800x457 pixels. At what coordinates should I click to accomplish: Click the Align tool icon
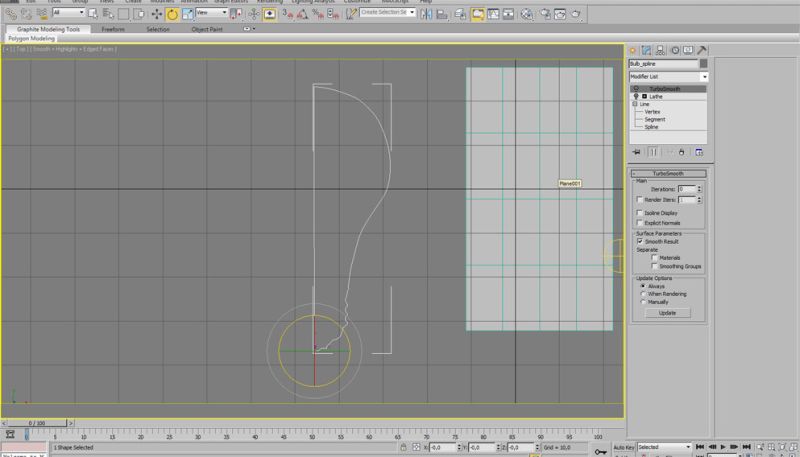pos(442,14)
